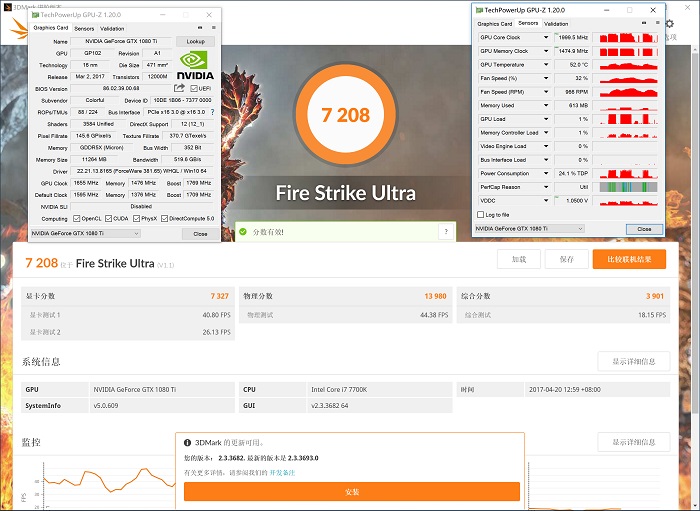The width and height of the screenshot is (700, 511).
Task: Click the Bus Interface question mark icon
Action: point(213,112)
